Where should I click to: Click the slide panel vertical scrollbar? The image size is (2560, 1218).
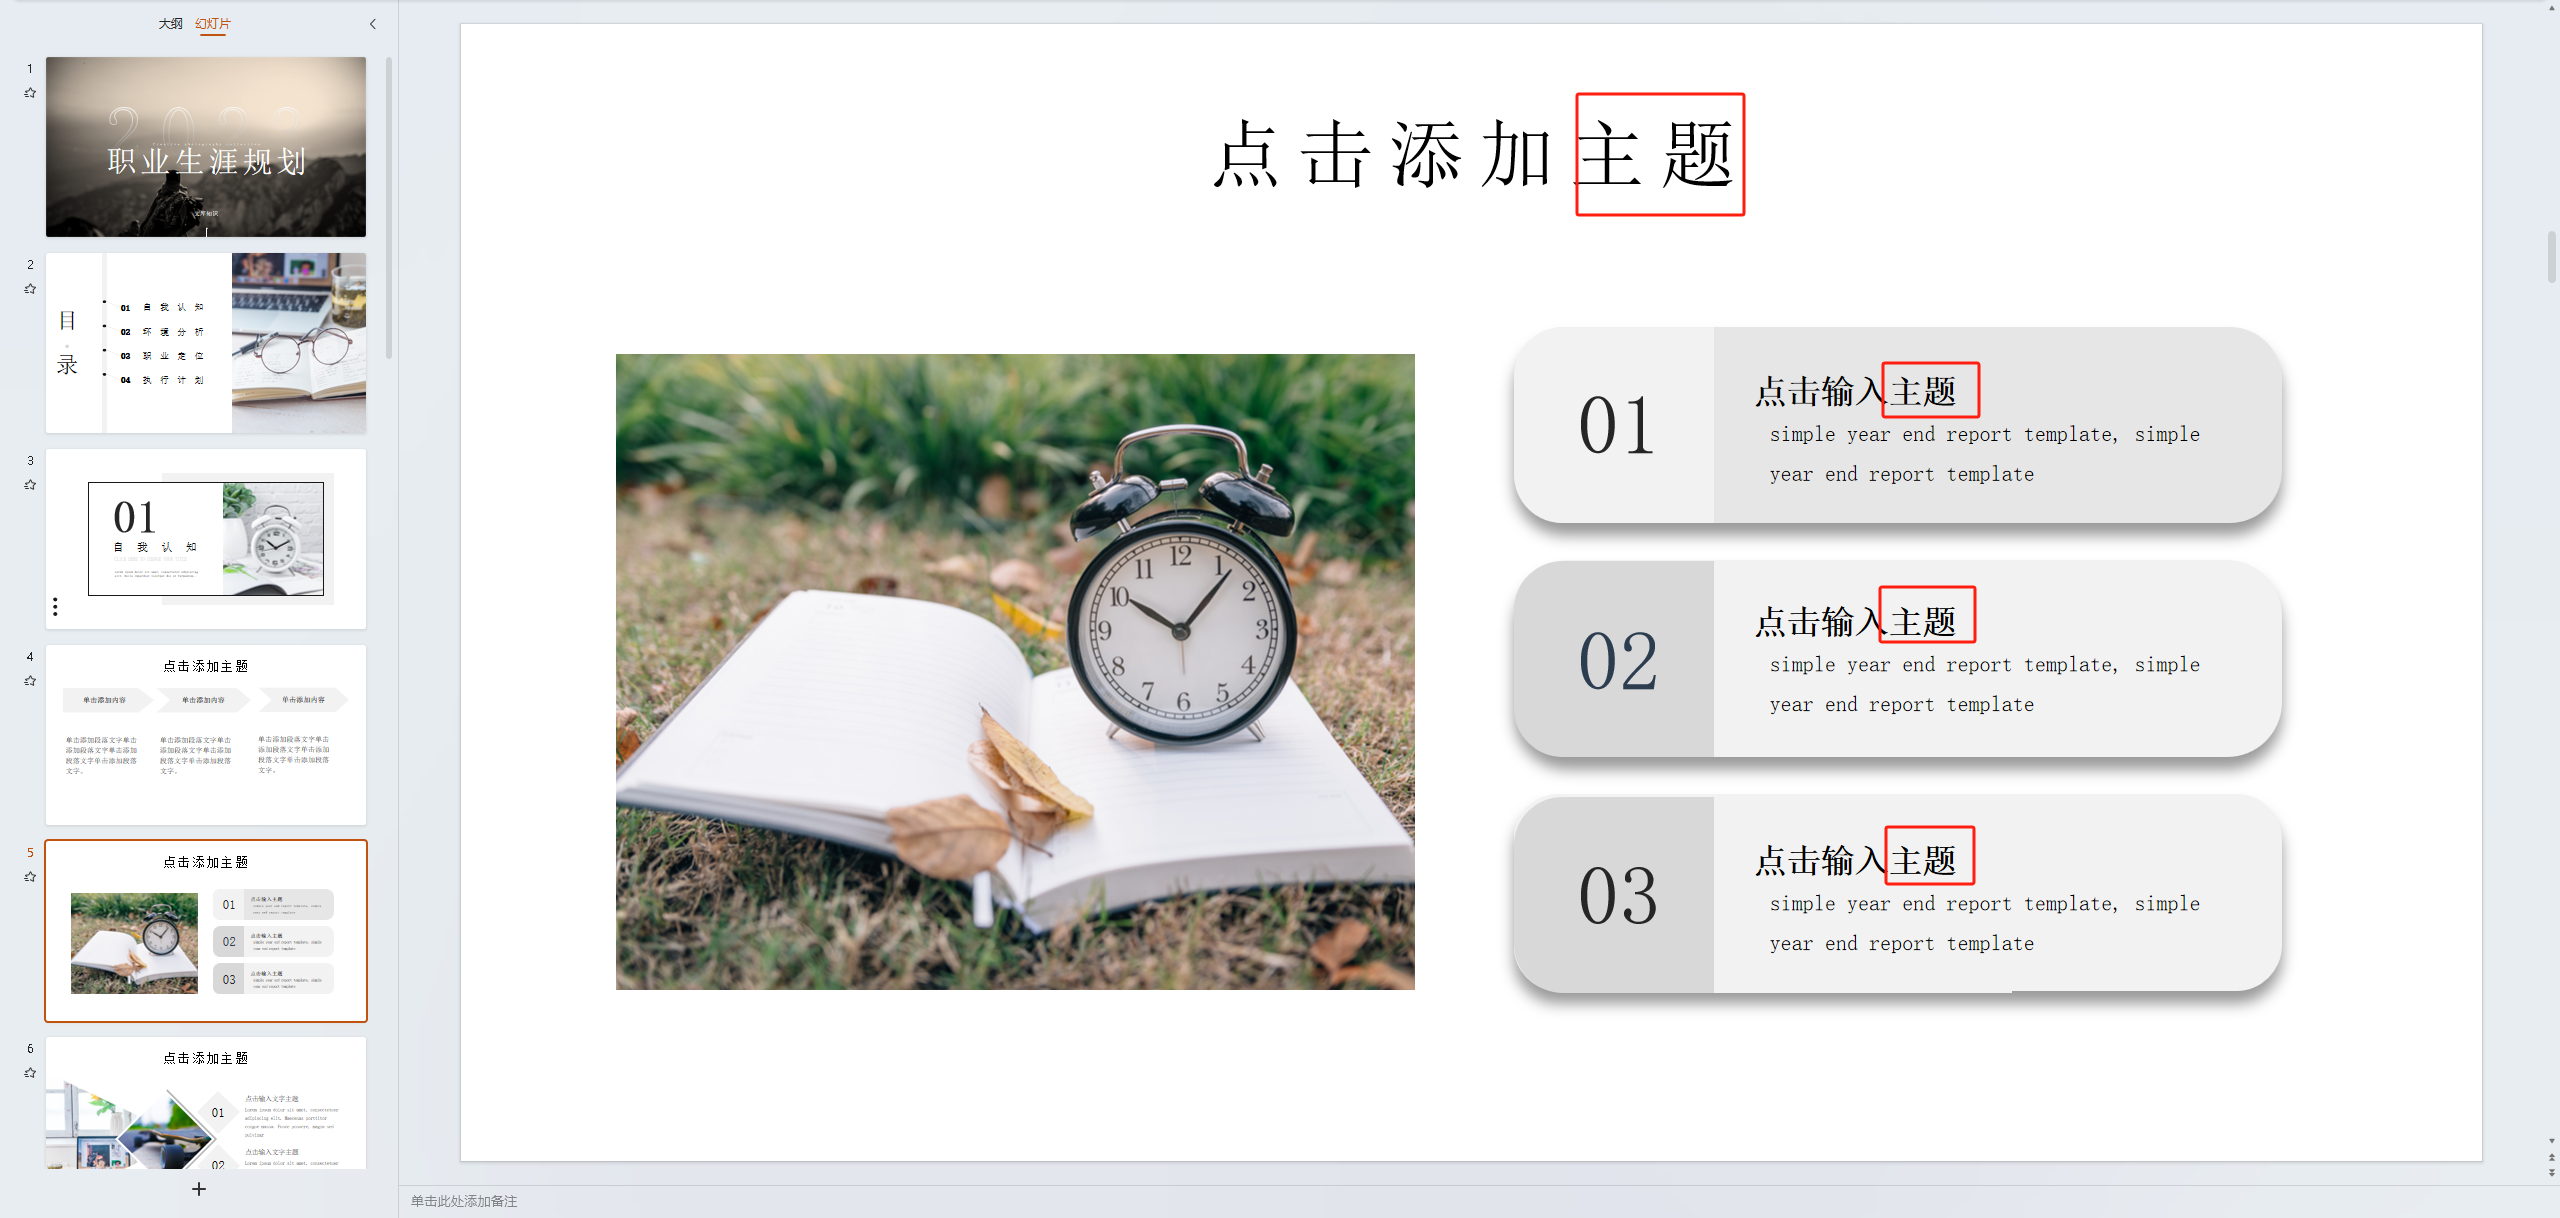tap(389, 208)
